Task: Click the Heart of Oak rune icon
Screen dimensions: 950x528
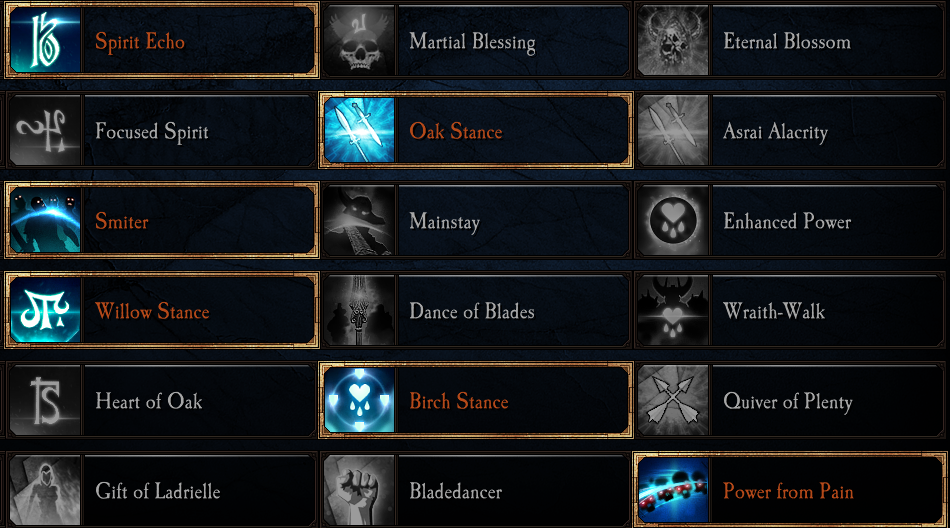Action: 45,401
